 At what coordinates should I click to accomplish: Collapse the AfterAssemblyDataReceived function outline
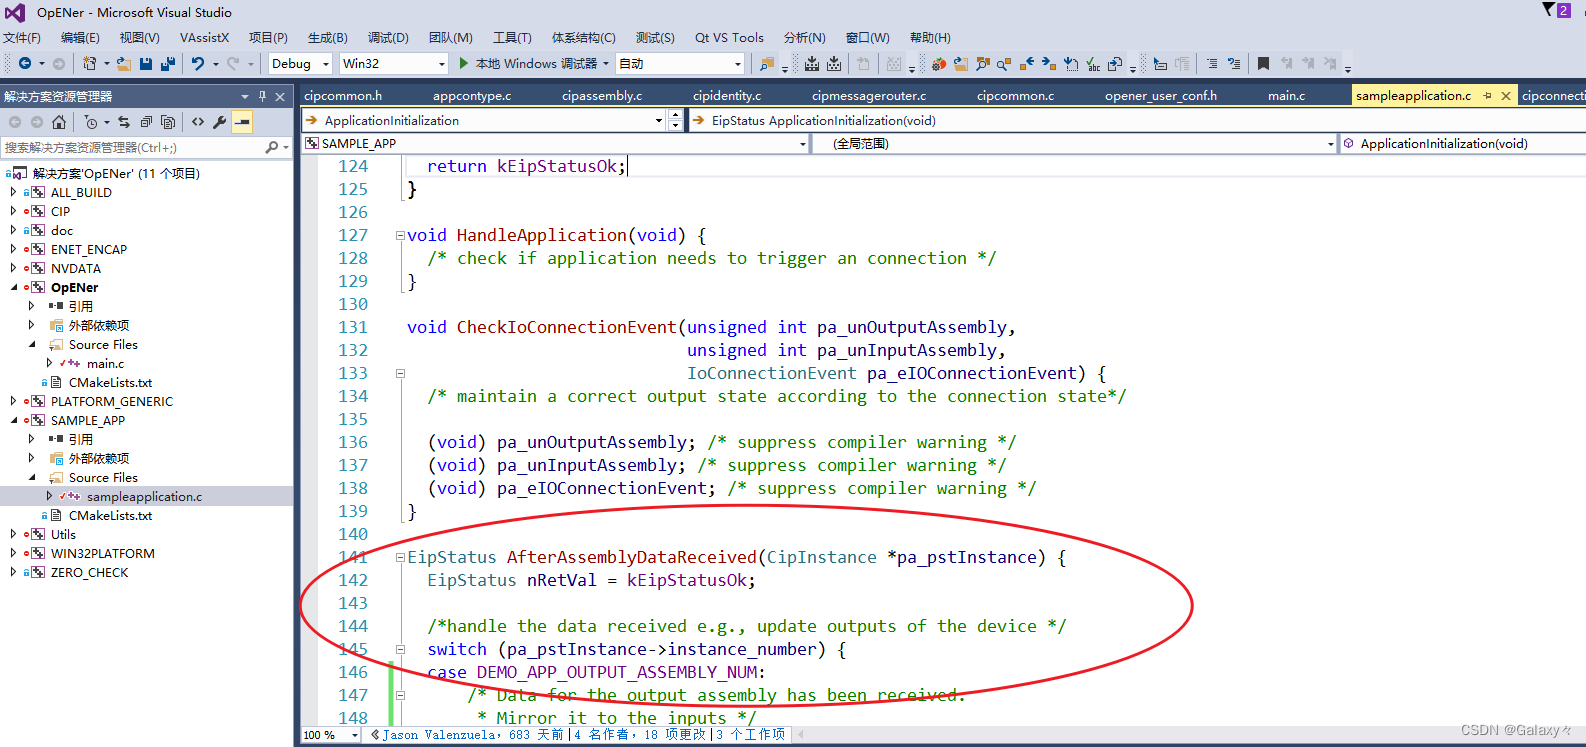pos(400,558)
